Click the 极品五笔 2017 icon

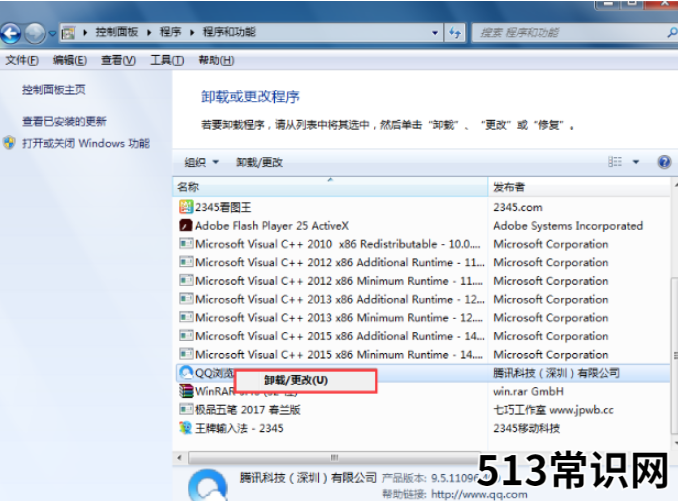(186, 409)
